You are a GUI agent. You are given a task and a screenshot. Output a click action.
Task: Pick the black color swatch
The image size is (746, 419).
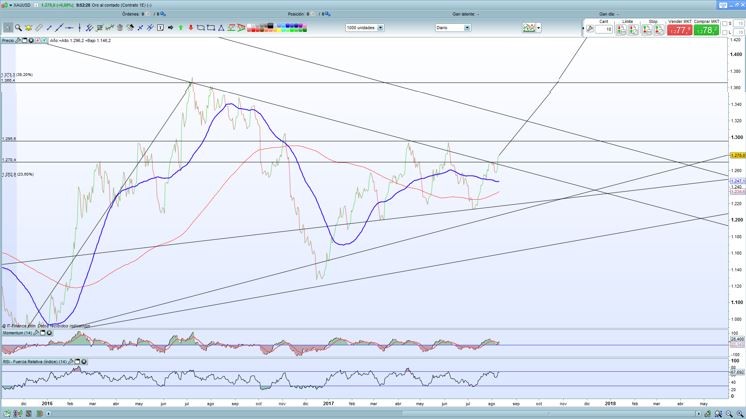click(270, 26)
